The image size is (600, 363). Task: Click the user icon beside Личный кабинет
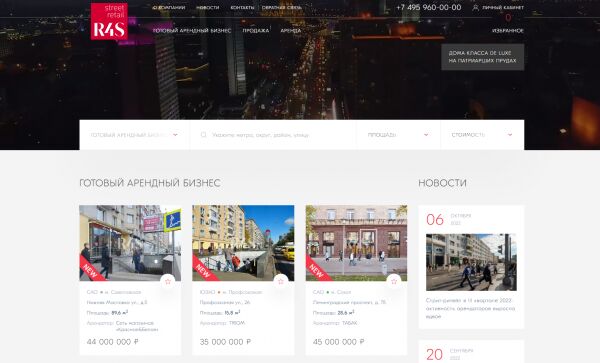475,7
